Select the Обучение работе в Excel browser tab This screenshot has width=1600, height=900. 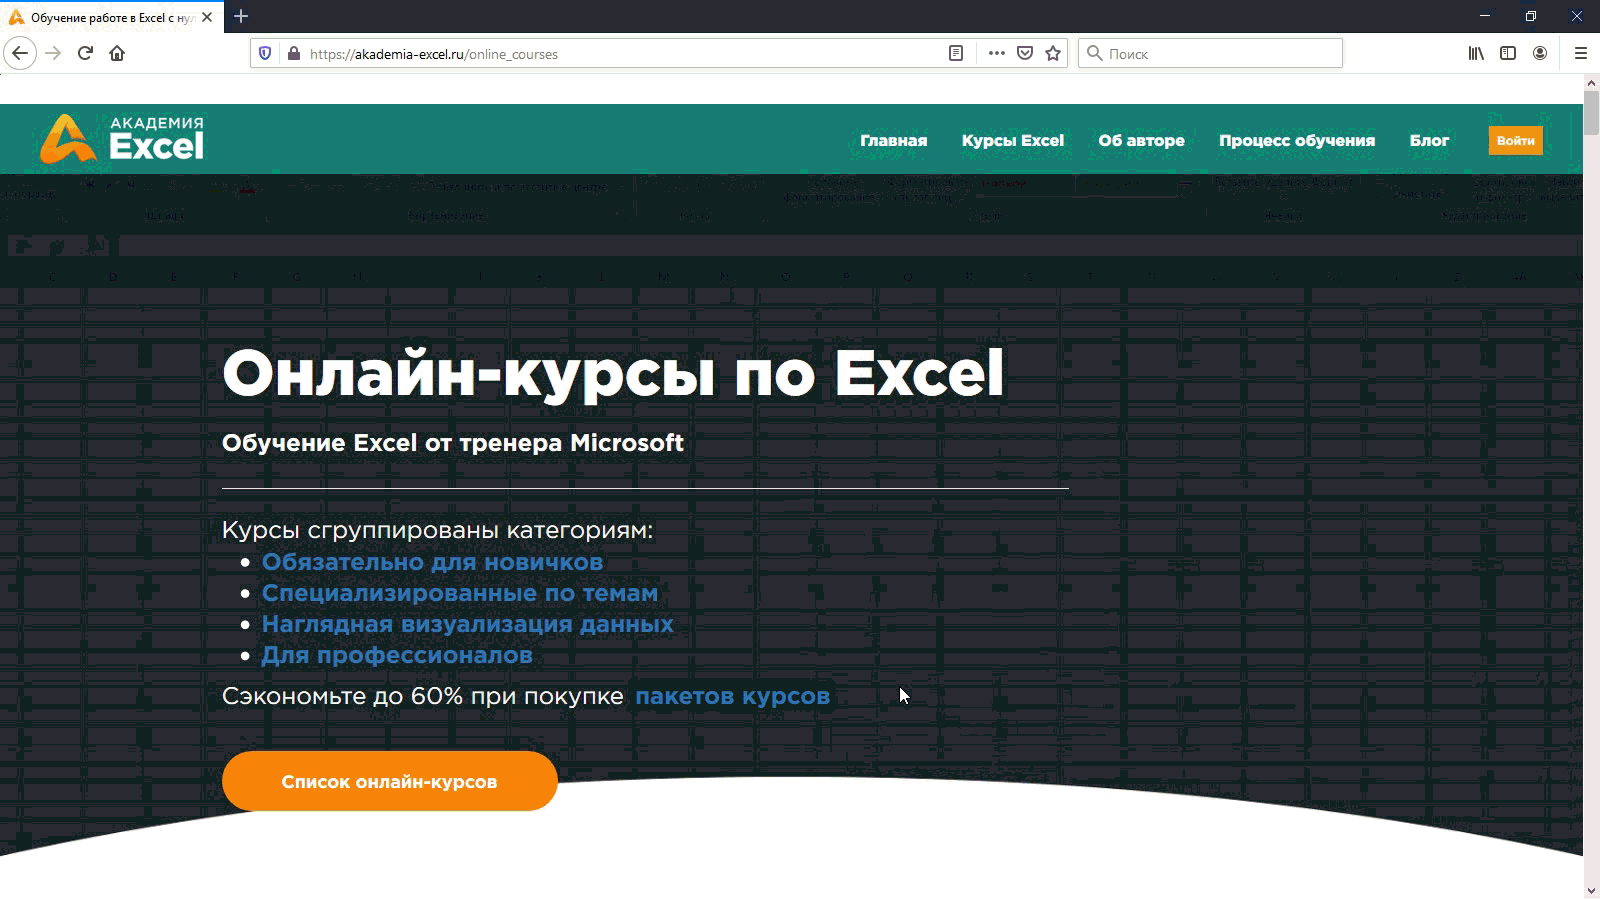[x=110, y=17]
